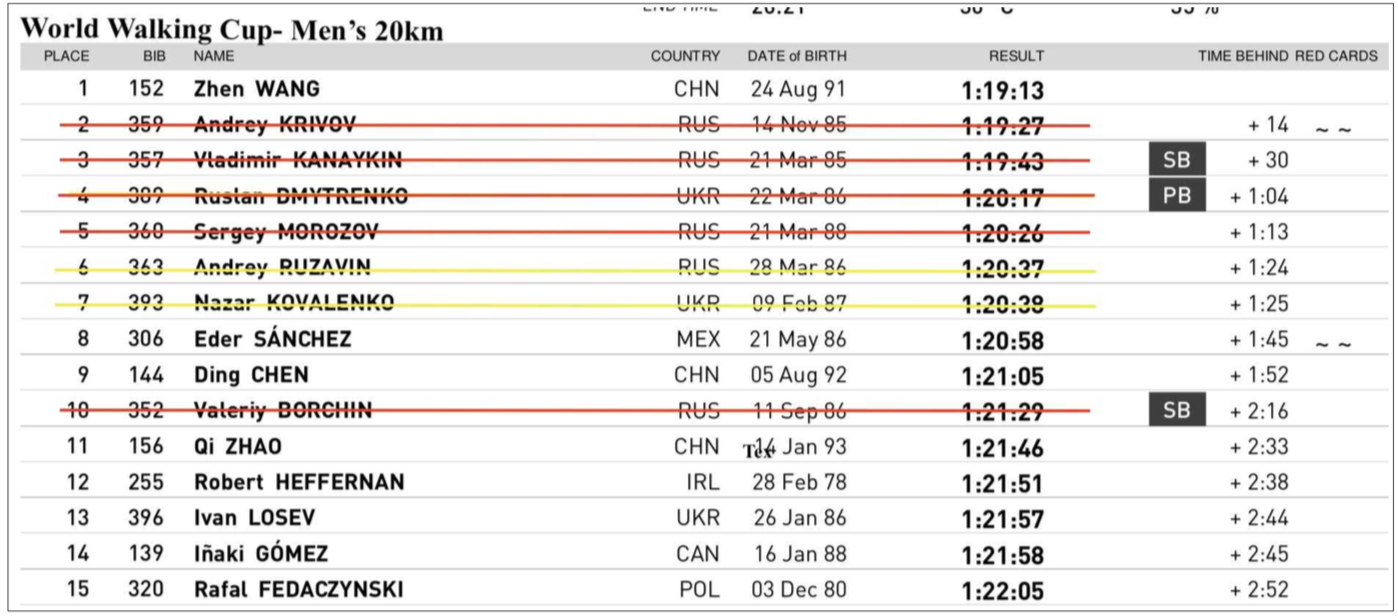The image size is (1398, 616).
Task: Select the BIB column header
Action: pos(154,57)
